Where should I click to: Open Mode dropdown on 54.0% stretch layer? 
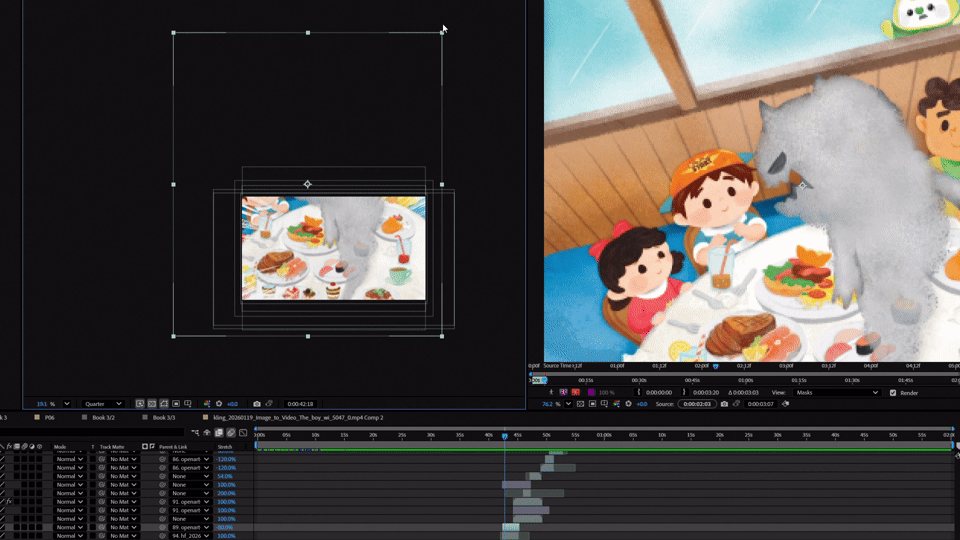click(69, 476)
